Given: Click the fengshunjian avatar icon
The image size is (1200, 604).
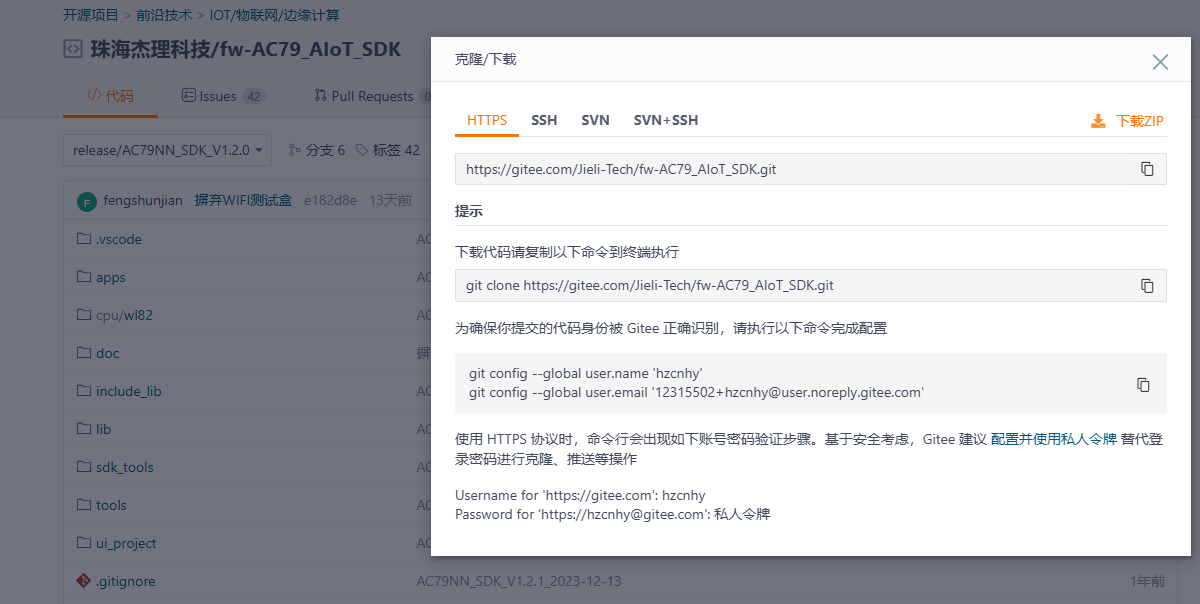Looking at the screenshot, I should click(87, 201).
